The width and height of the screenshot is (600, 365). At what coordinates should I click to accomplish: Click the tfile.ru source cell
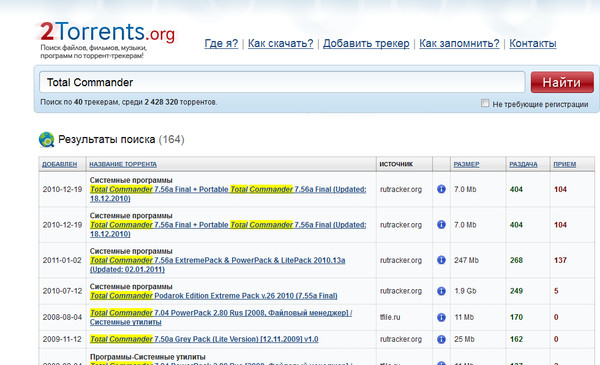click(390, 317)
